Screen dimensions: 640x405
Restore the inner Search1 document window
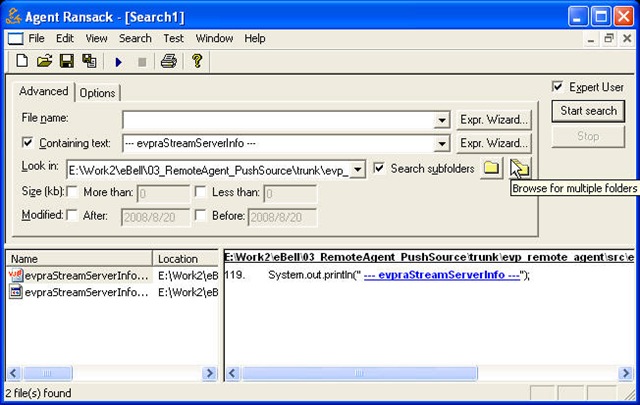click(x=609, y=39)
